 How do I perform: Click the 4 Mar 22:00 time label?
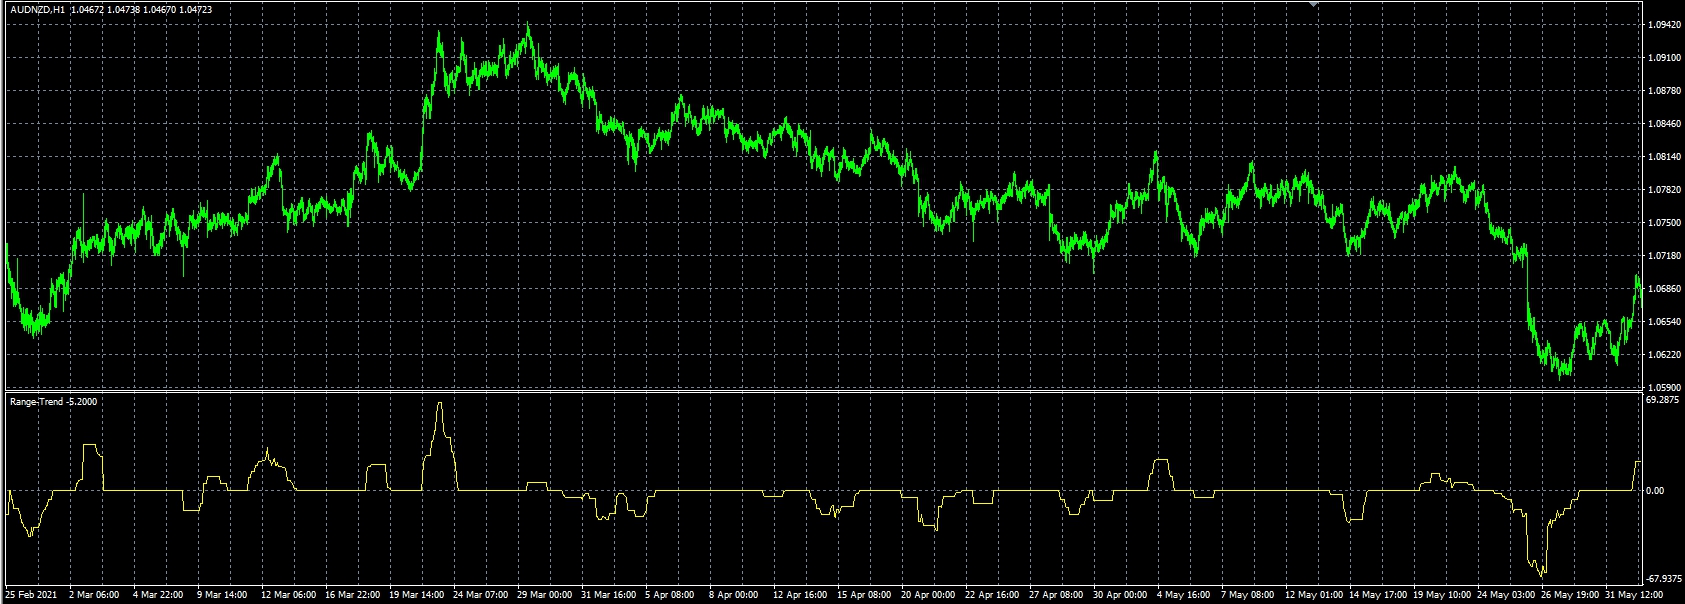tap(159, 595)
